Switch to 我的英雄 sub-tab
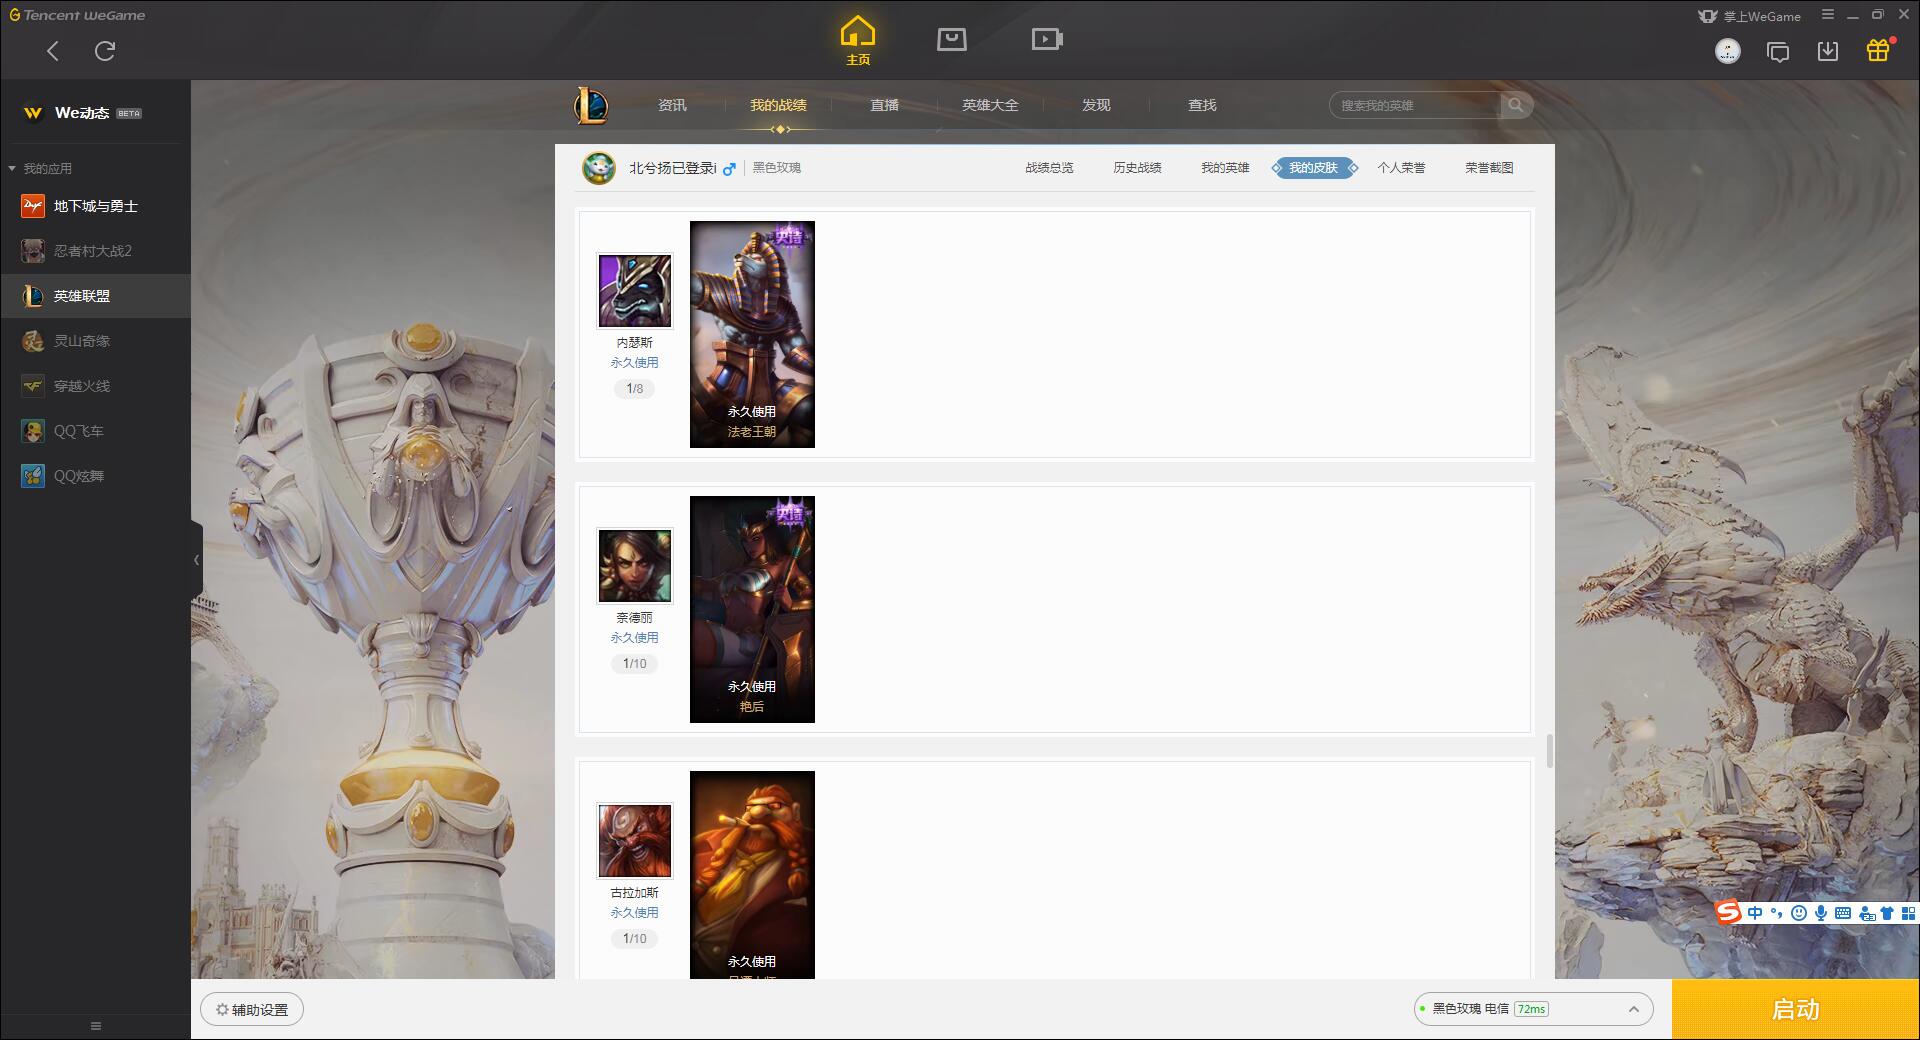The image size is (1920, 1040). coord(1225,168)
